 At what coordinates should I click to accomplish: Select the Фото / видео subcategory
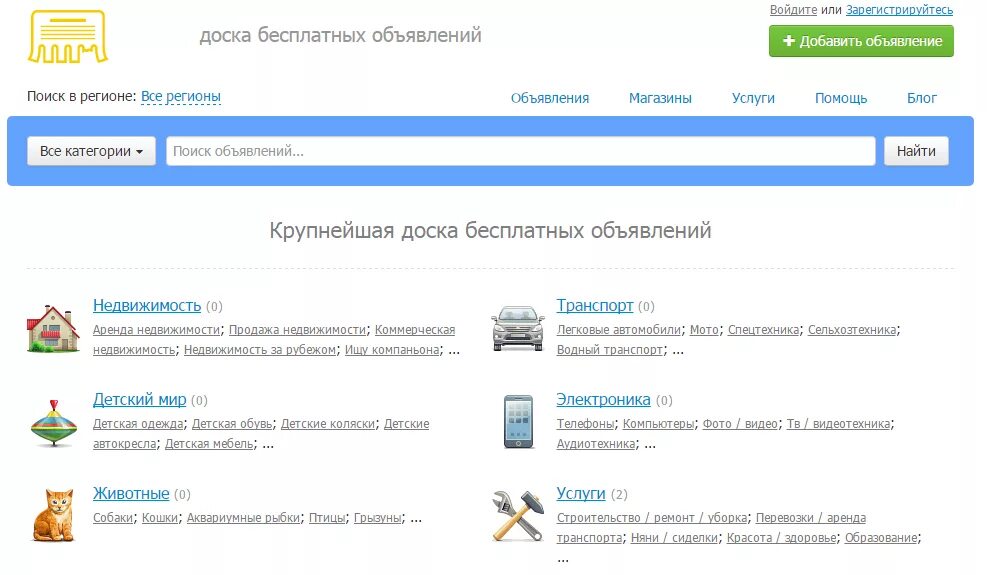[740, 424]
